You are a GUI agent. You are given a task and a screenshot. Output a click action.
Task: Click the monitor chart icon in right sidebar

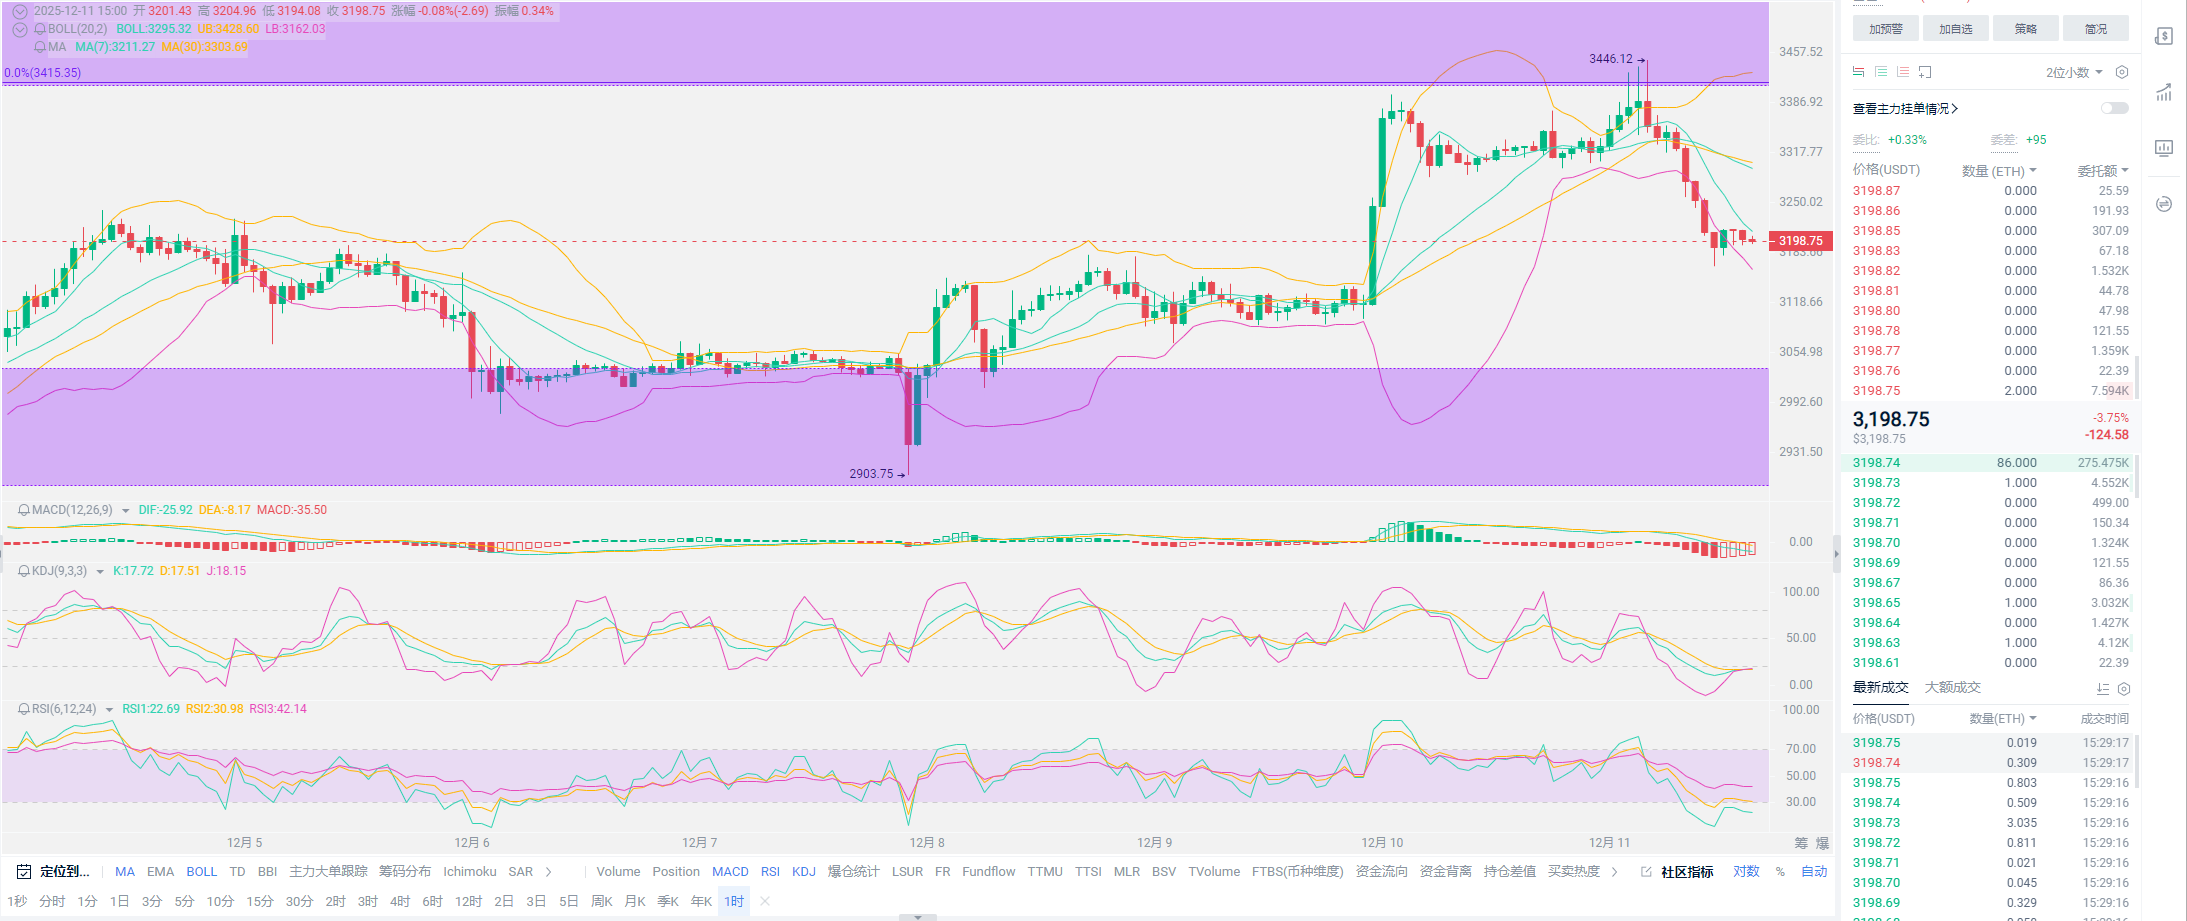[2164, 148]
